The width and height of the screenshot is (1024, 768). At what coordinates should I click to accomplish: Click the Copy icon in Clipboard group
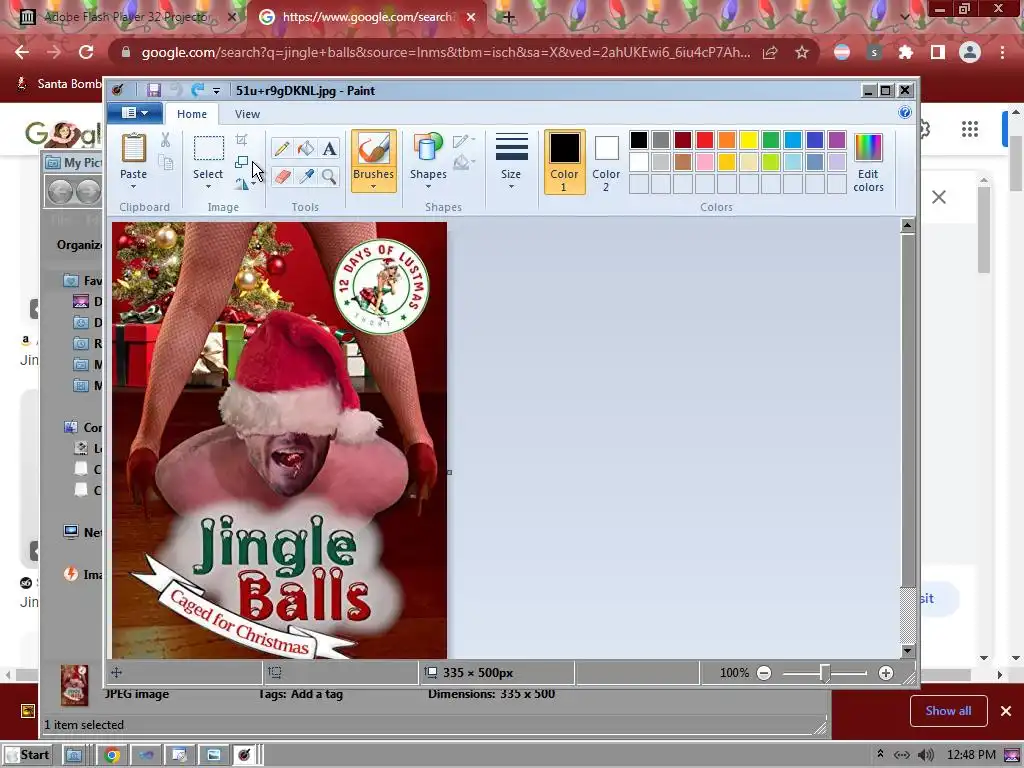pos(166,163)
